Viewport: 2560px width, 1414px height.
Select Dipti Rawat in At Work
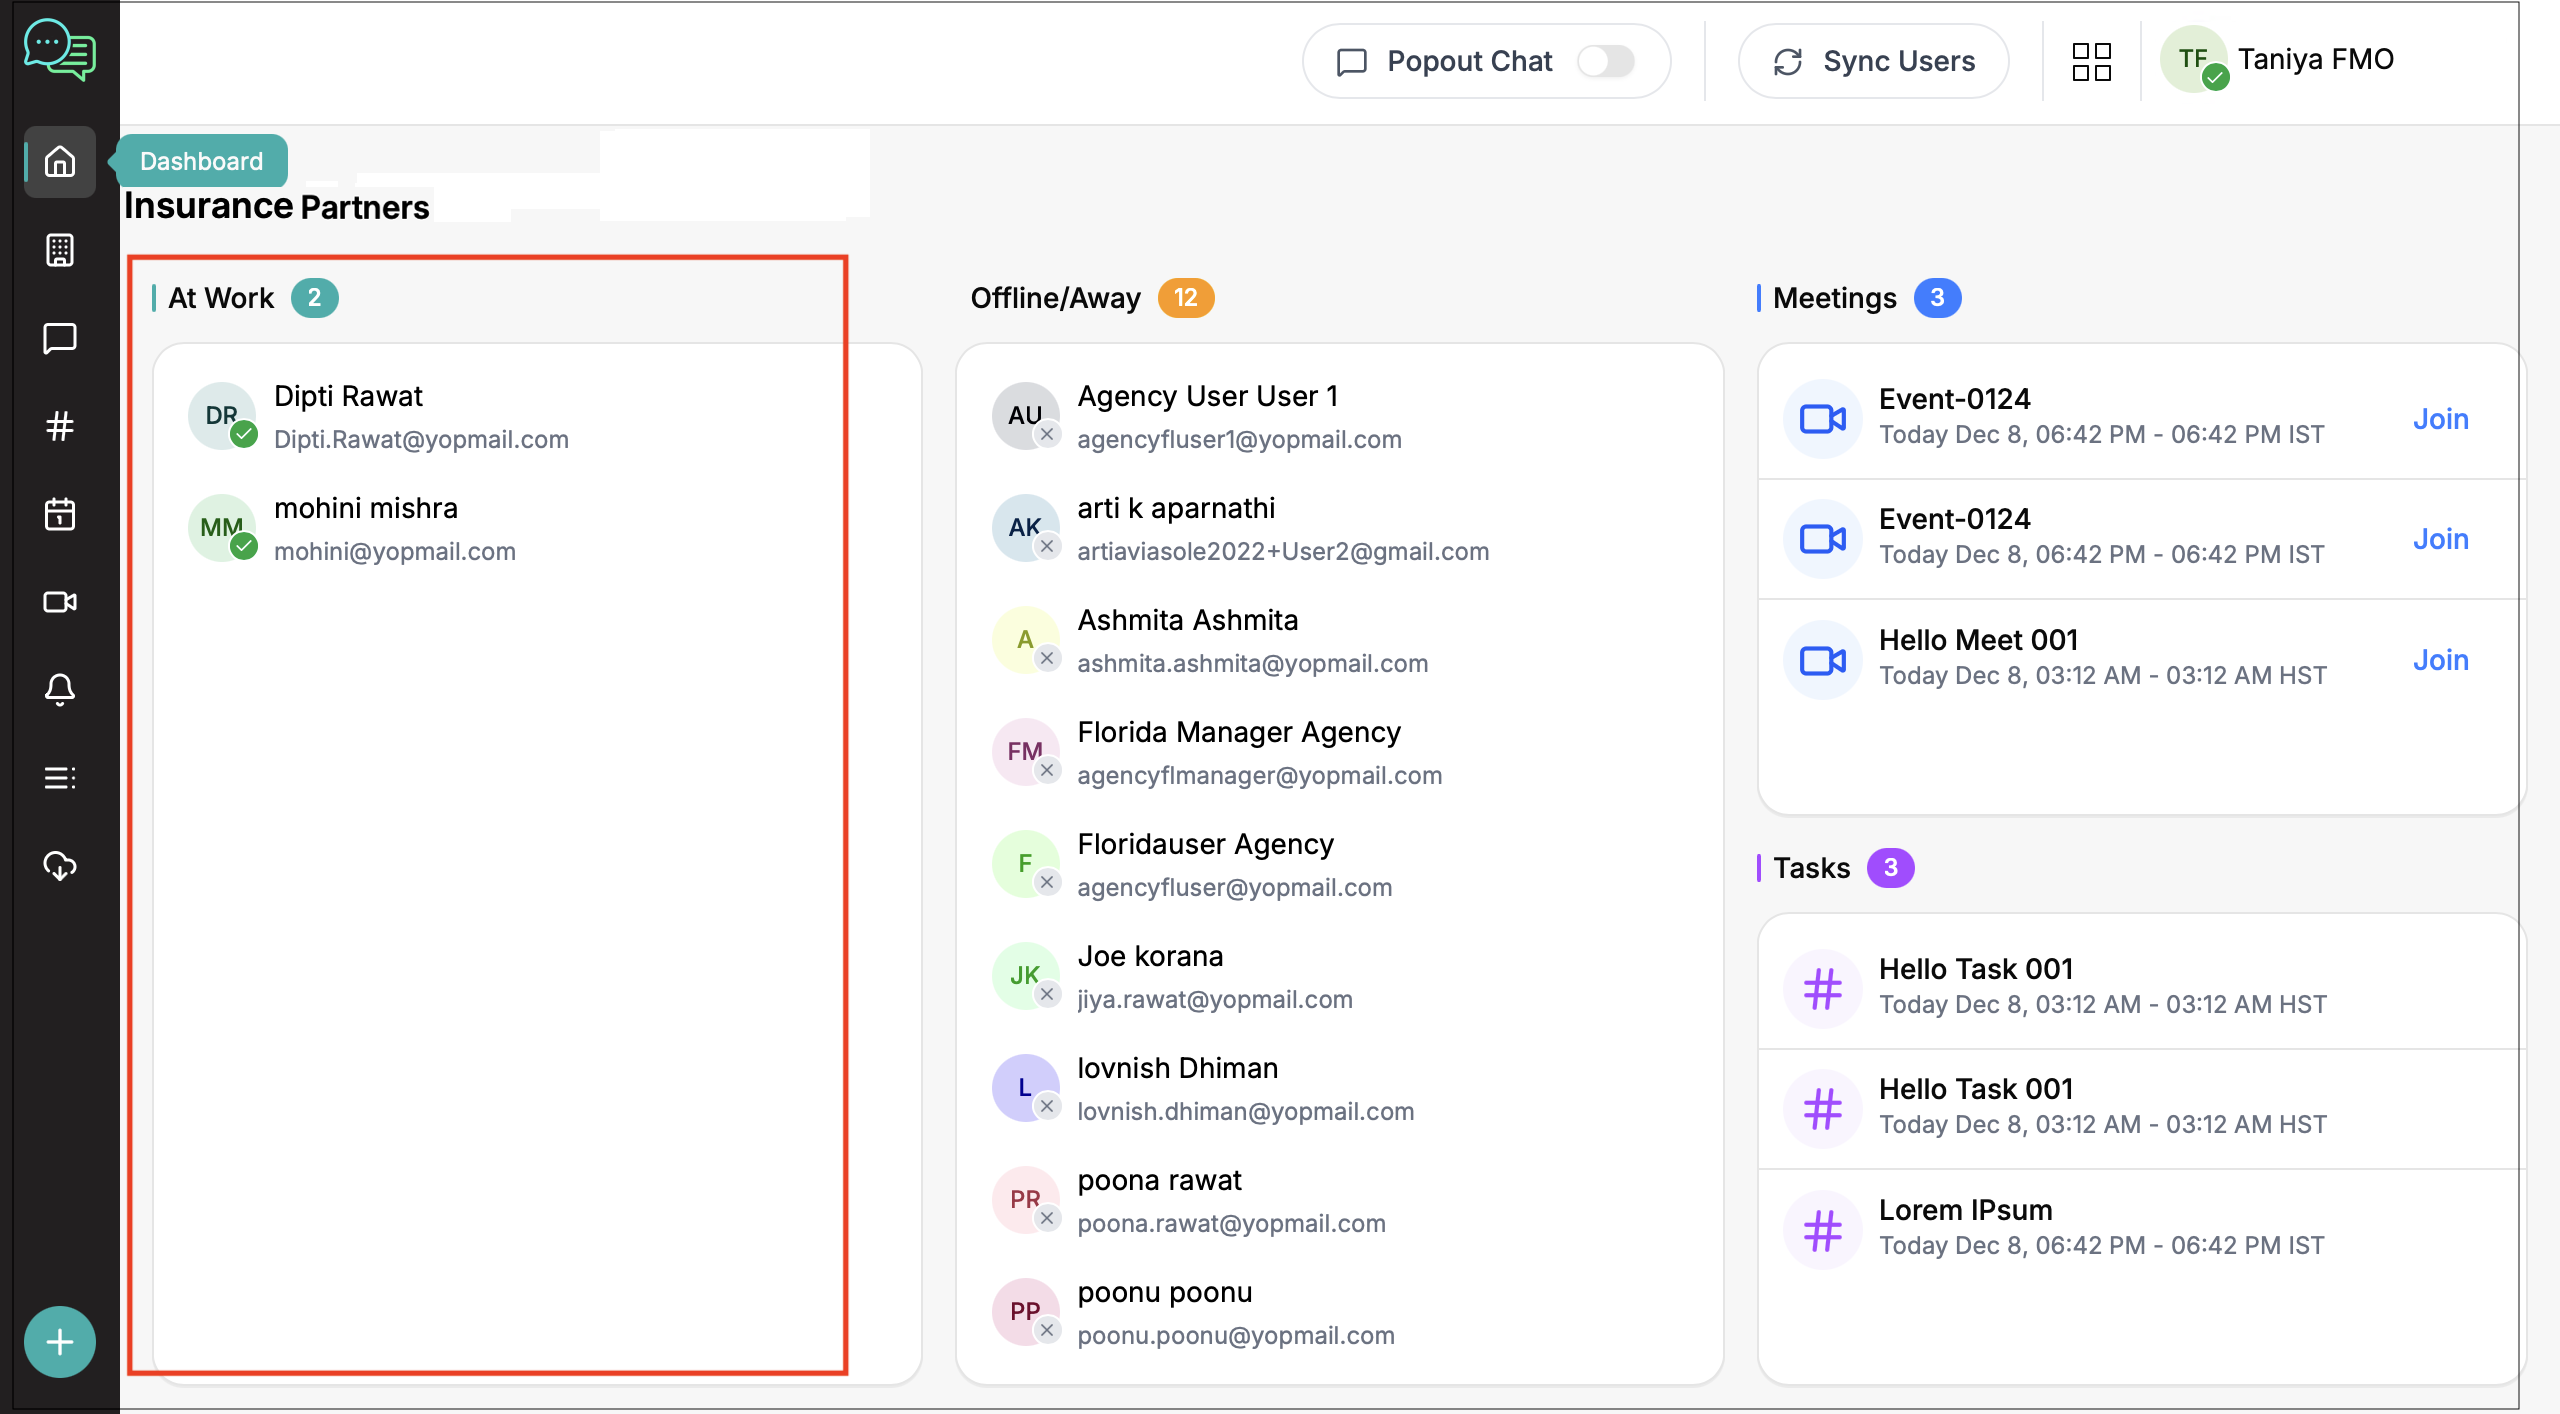click(x=349, y=396)
